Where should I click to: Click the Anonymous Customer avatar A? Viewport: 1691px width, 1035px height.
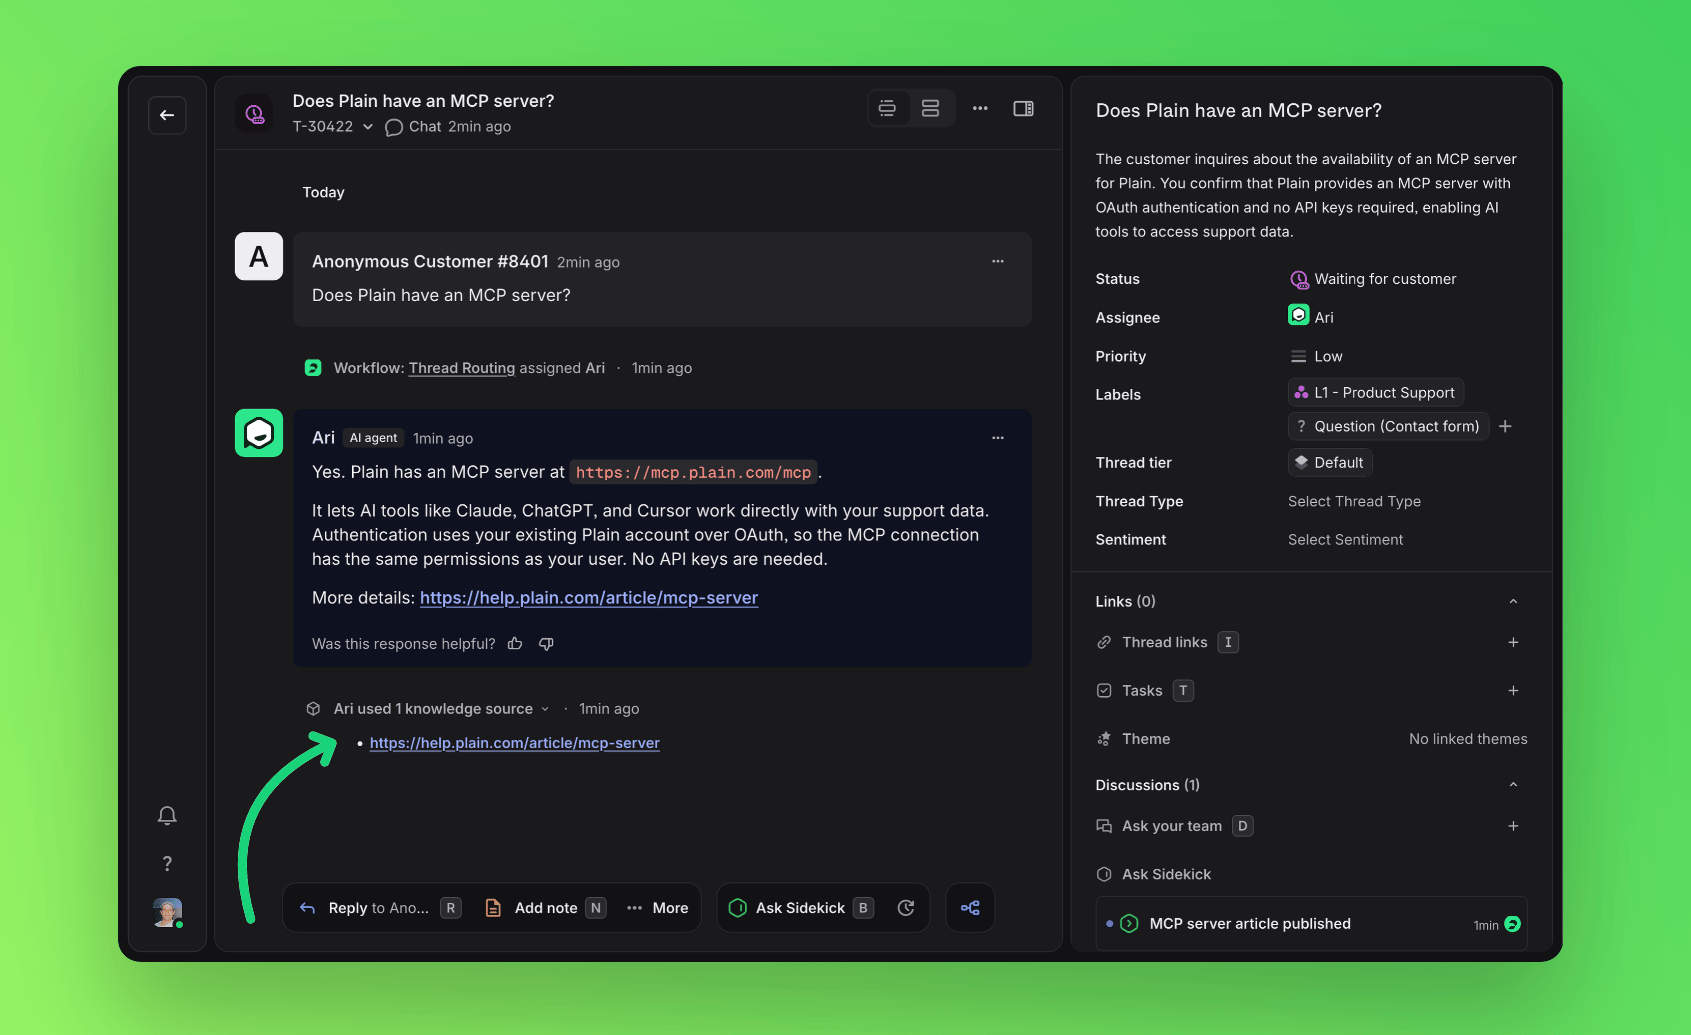coord(259,256)
